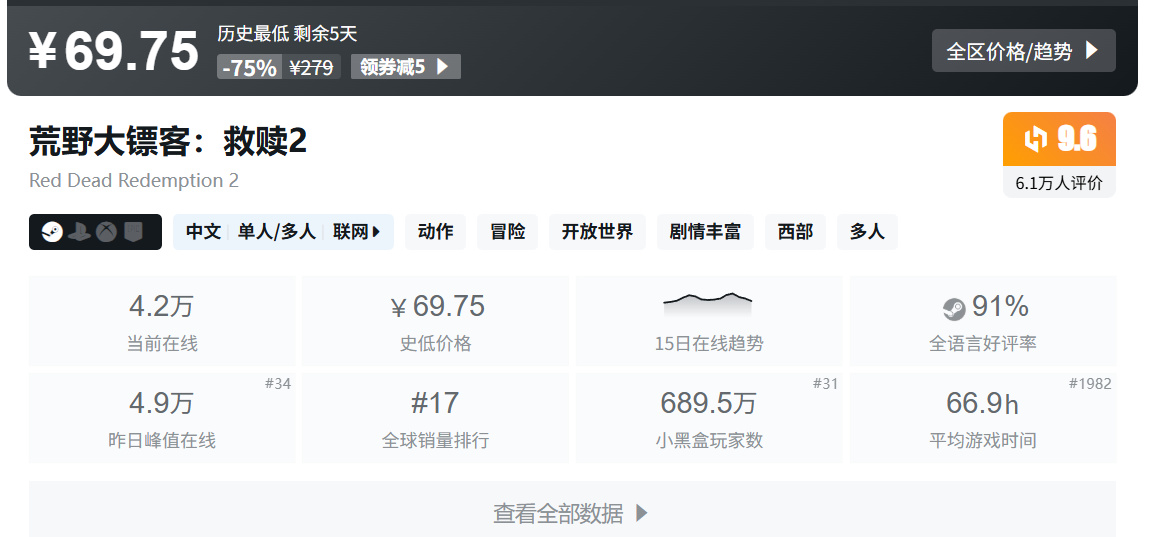Open the 6.1万人评价 reviews count

click(x=1059, y=183)
